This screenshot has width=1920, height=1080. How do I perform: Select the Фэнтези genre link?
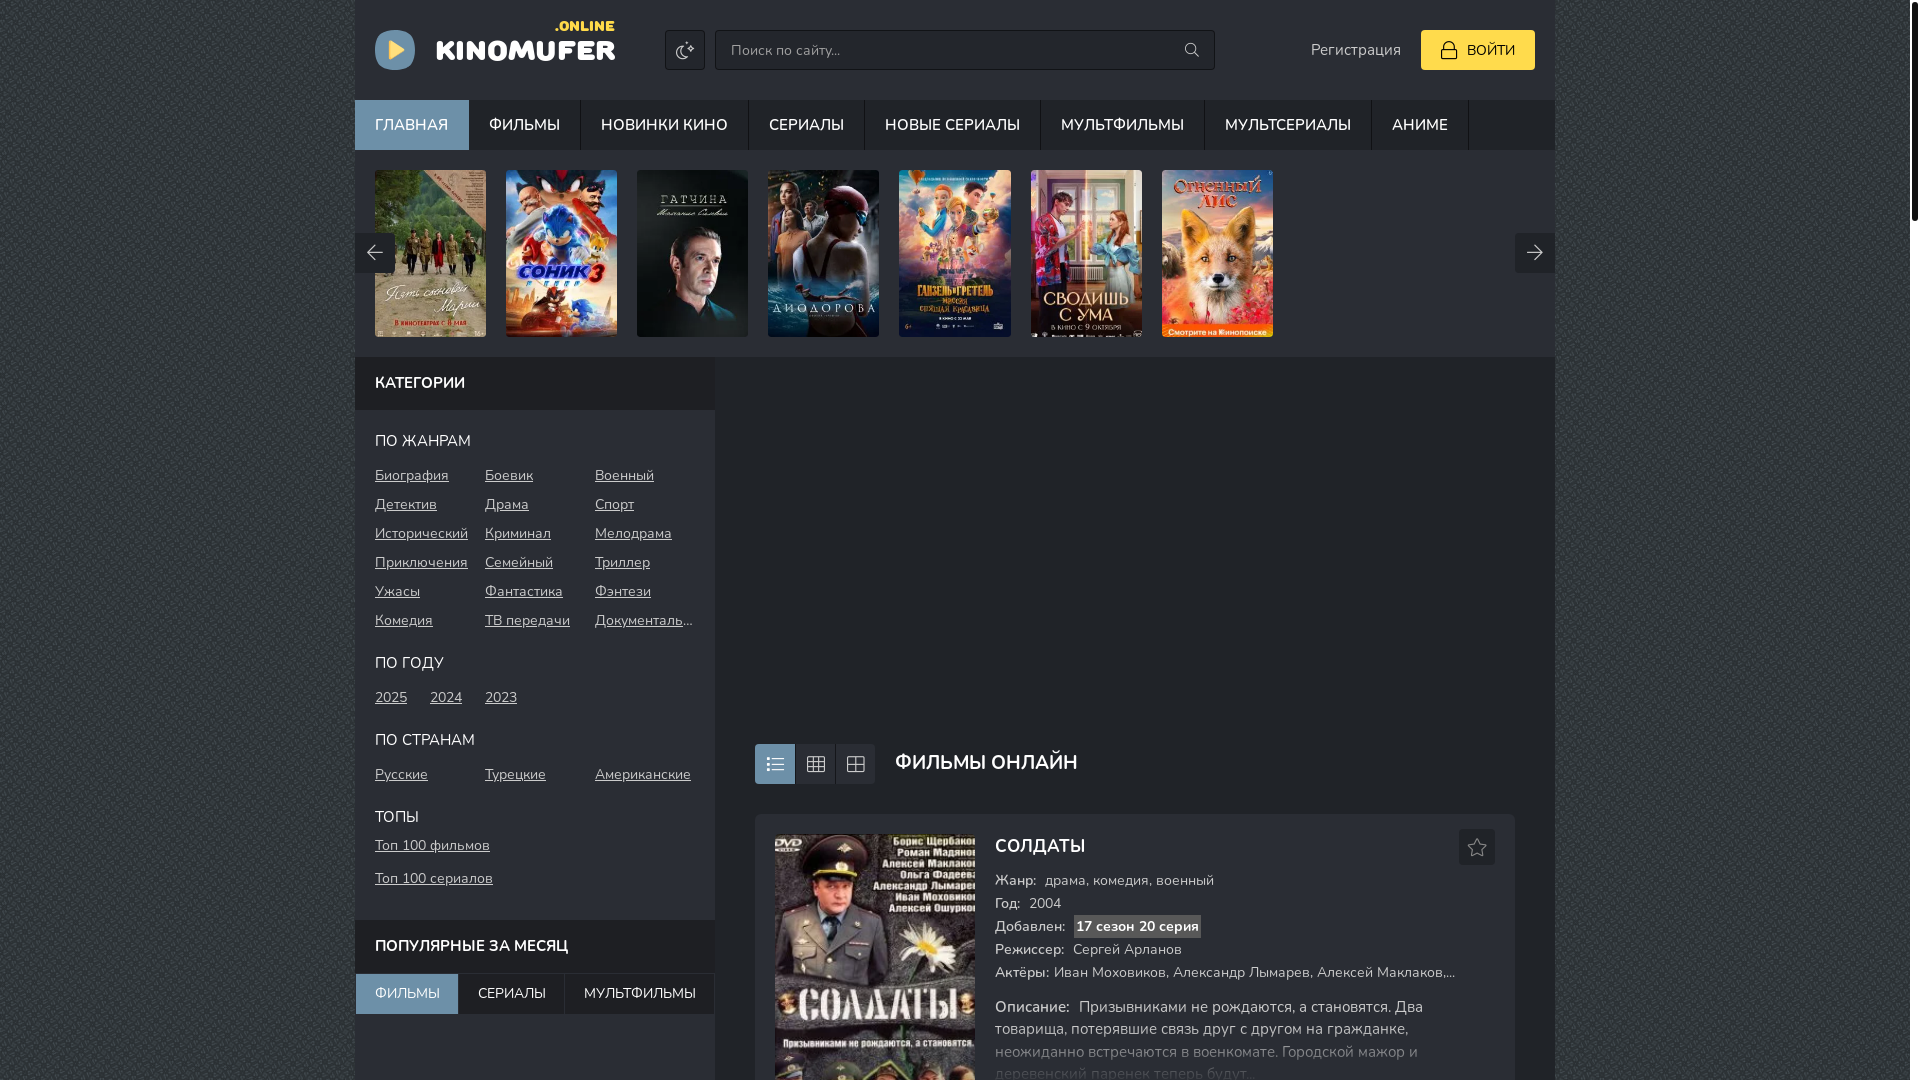pyautogui.click(x=623, y=591)
